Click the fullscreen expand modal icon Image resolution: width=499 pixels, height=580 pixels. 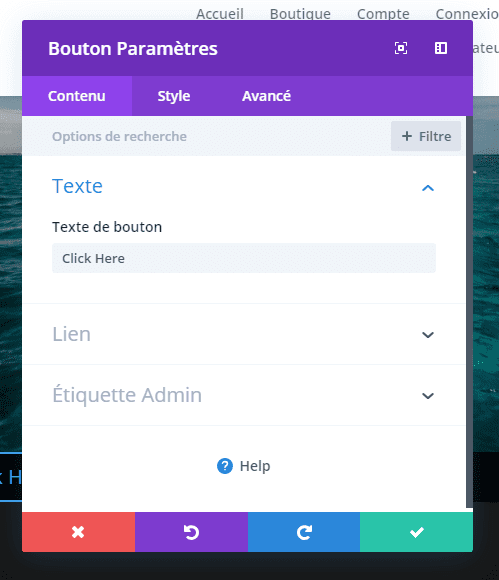click(401, 48)
